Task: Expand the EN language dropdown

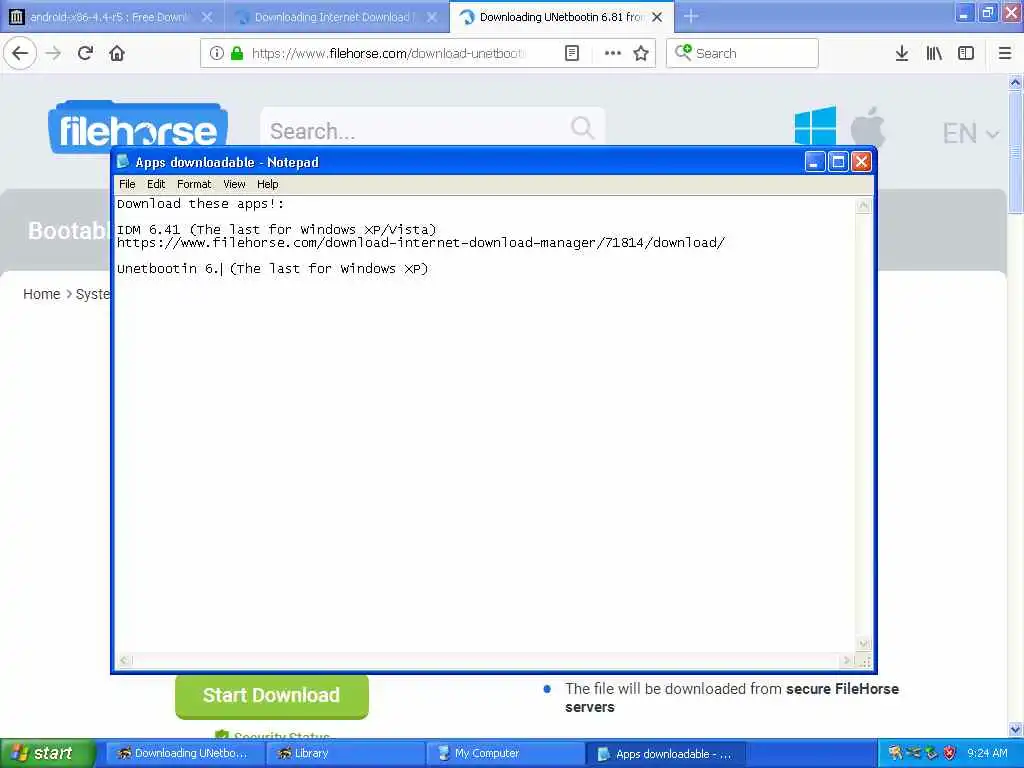Action: point(970,133)
